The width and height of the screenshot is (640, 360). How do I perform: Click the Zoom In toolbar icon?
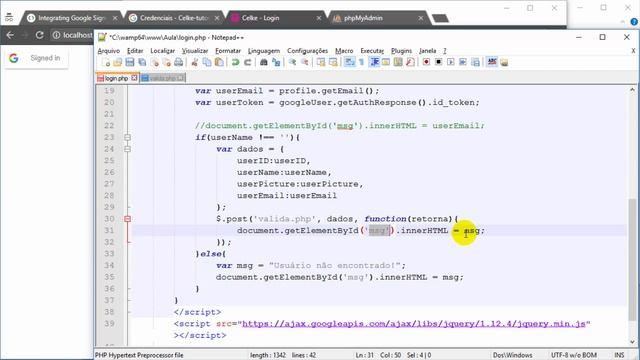(292, 62)
